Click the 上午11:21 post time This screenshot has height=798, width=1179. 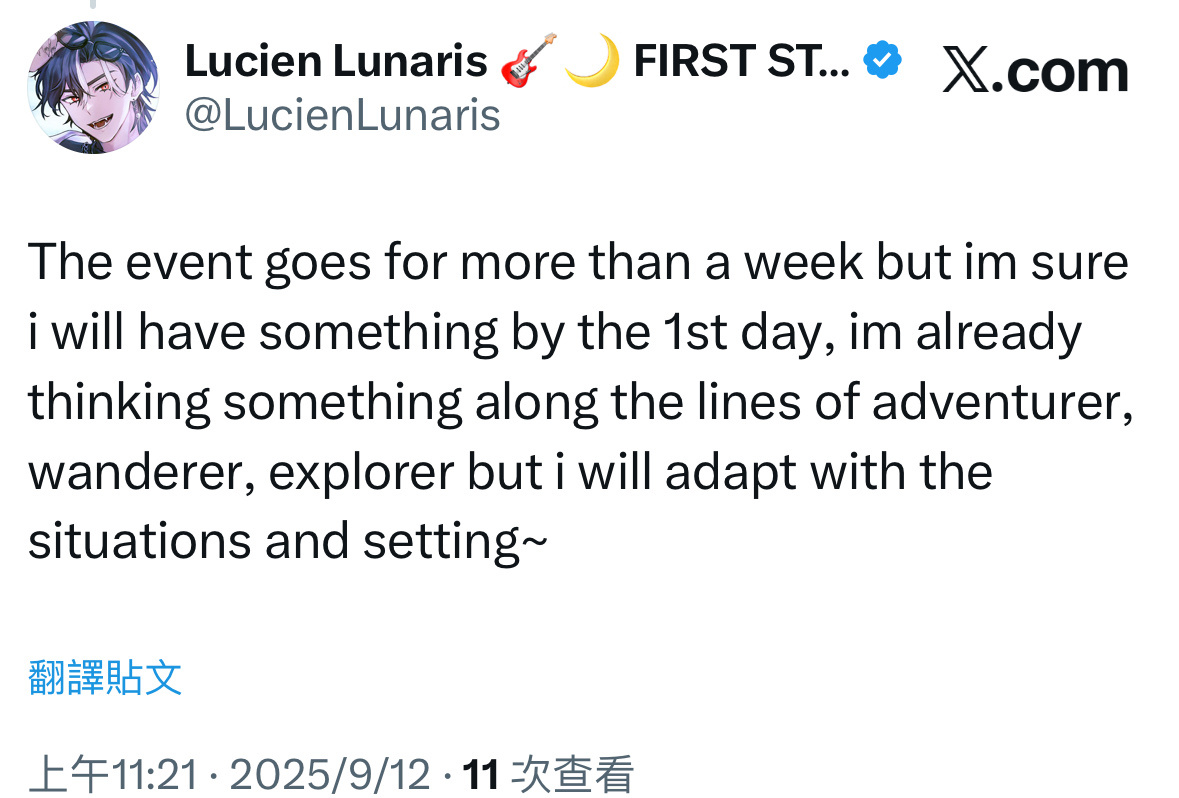(116, 775)
